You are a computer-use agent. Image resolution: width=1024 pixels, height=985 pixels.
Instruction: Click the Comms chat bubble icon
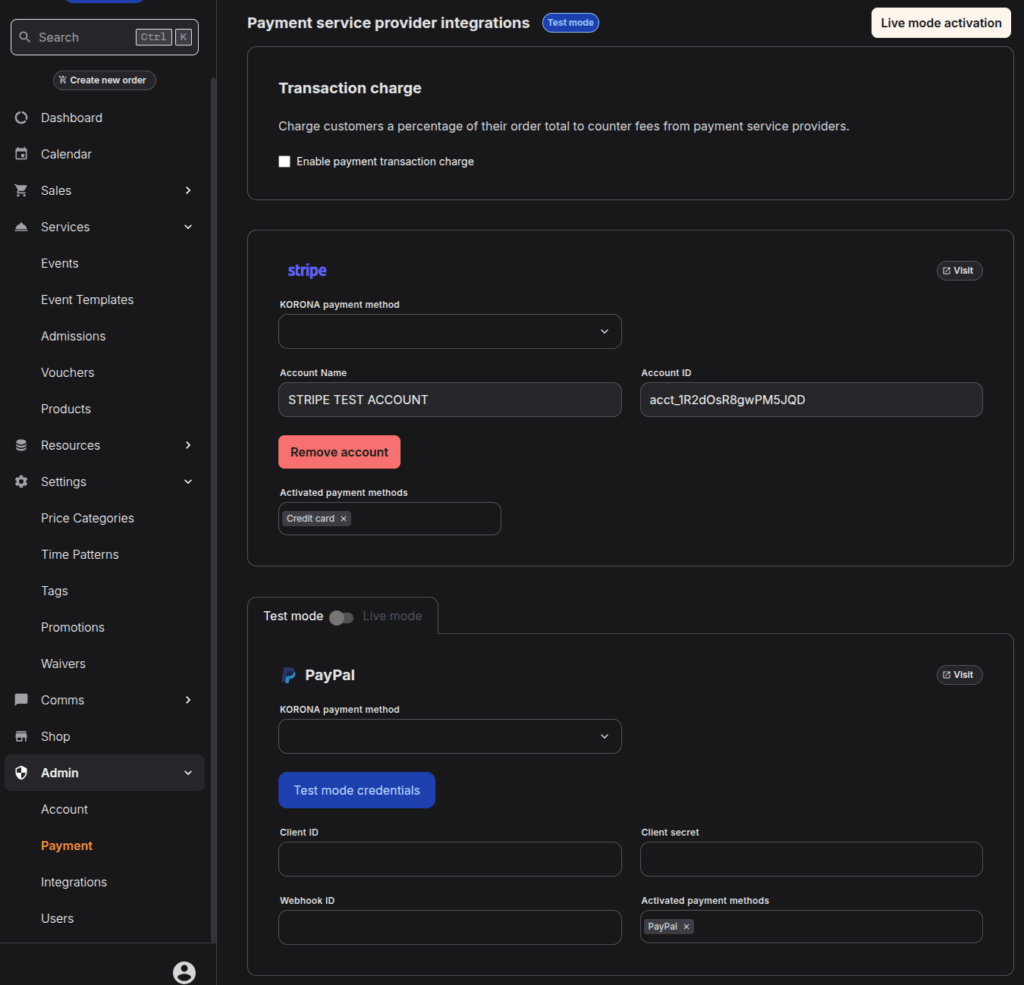[21, 700]
